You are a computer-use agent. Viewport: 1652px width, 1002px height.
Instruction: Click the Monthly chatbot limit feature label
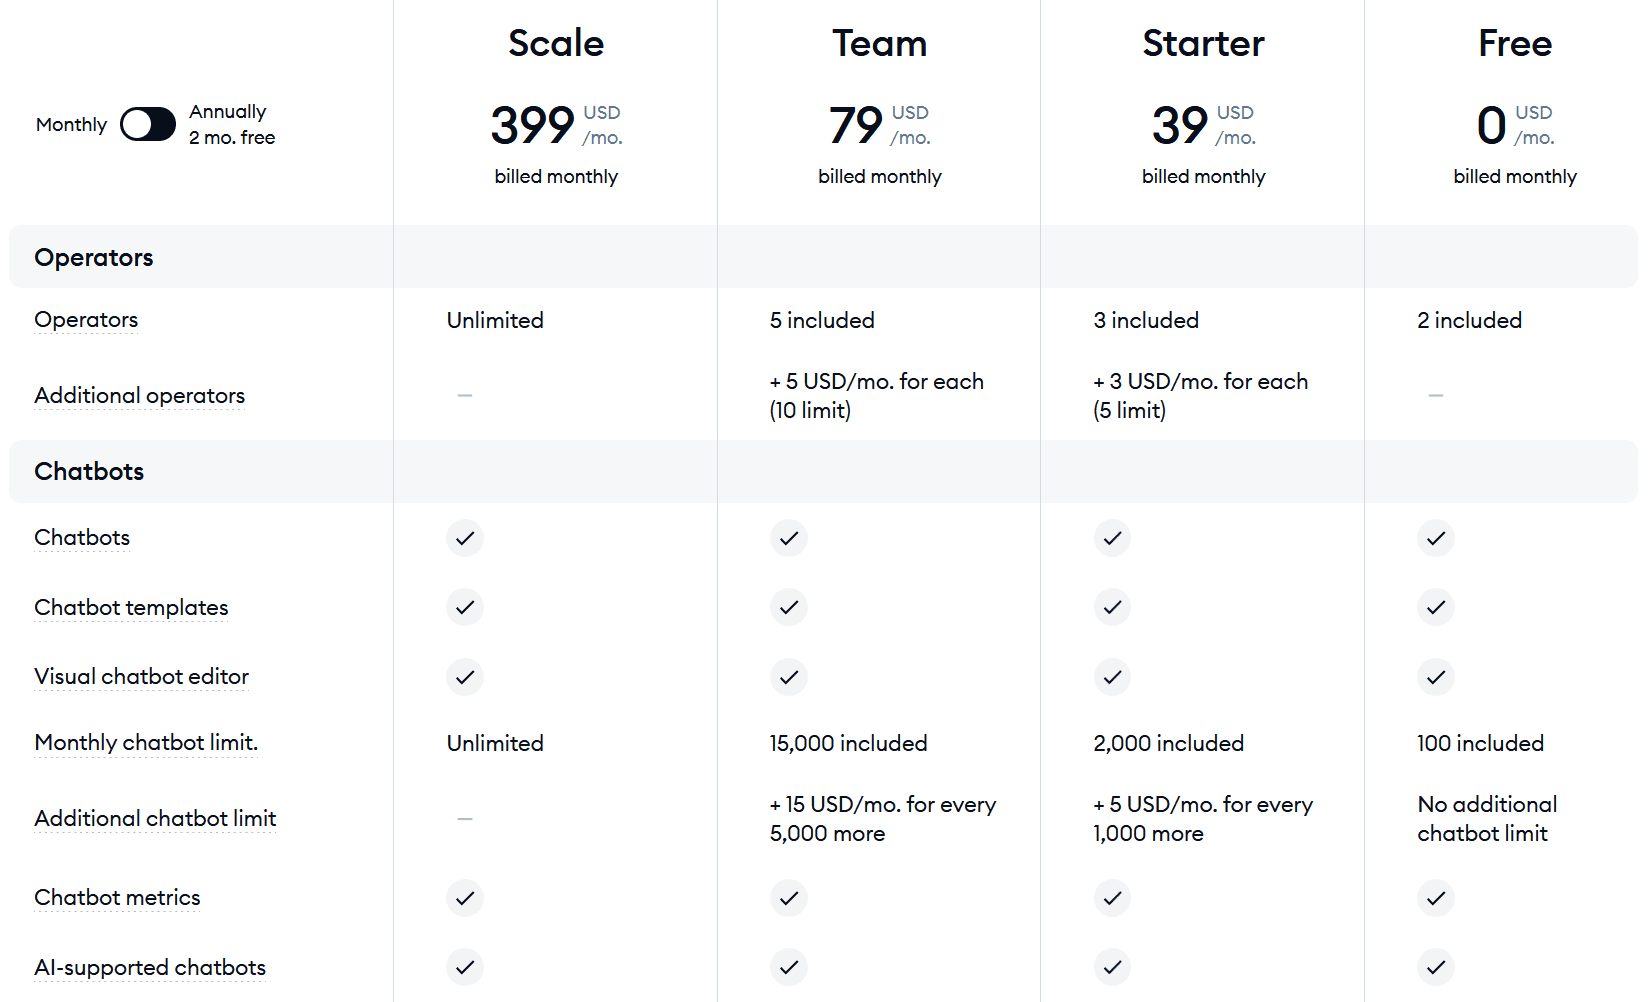pos(146,743)
